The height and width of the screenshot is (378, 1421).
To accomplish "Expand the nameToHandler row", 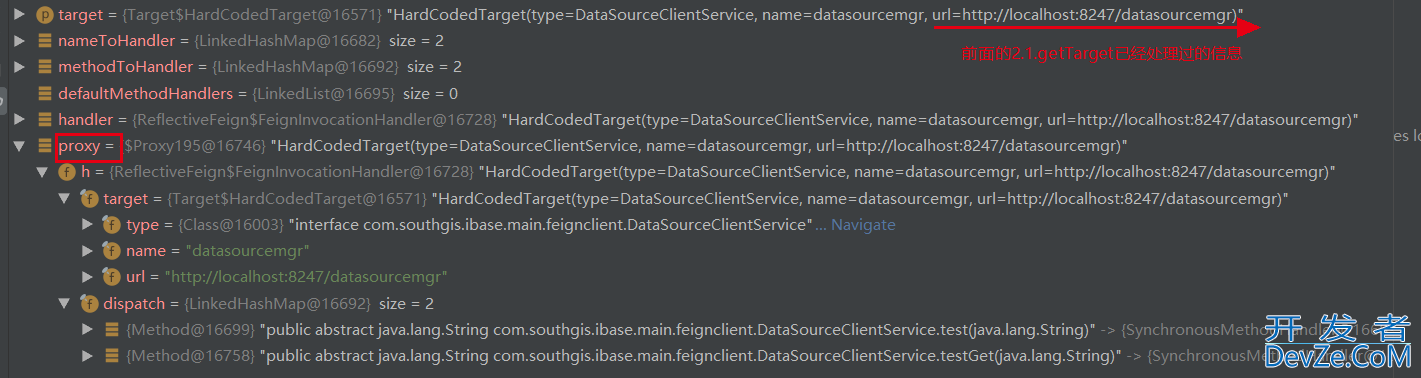I will 19,41.
